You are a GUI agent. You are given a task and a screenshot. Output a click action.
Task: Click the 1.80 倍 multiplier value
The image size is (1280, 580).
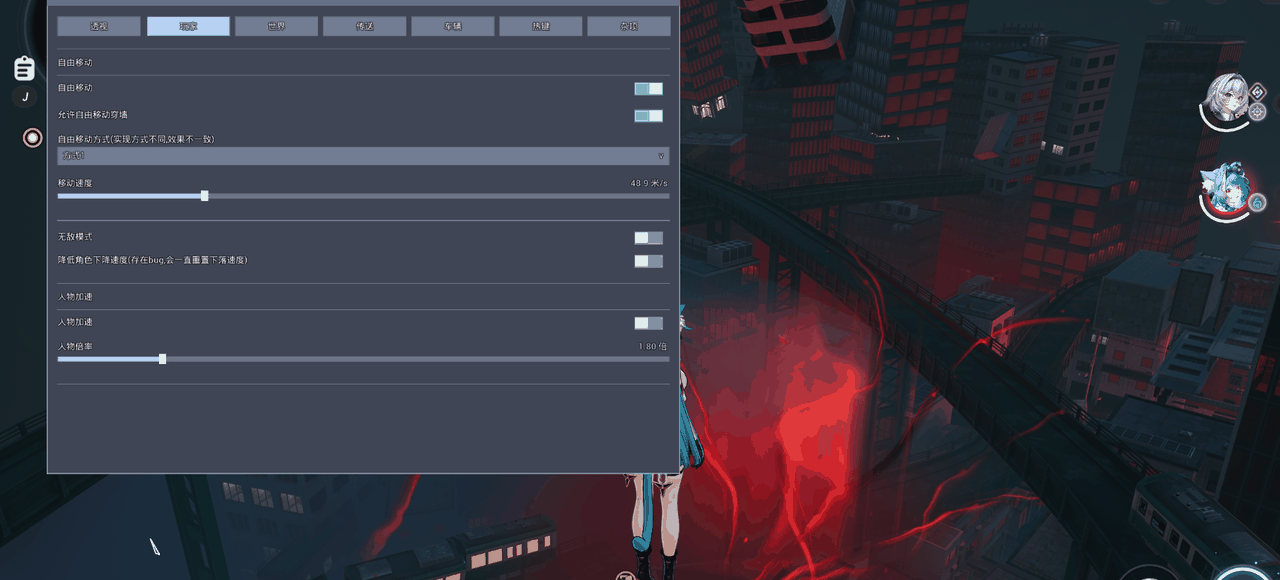coord(653,347)
